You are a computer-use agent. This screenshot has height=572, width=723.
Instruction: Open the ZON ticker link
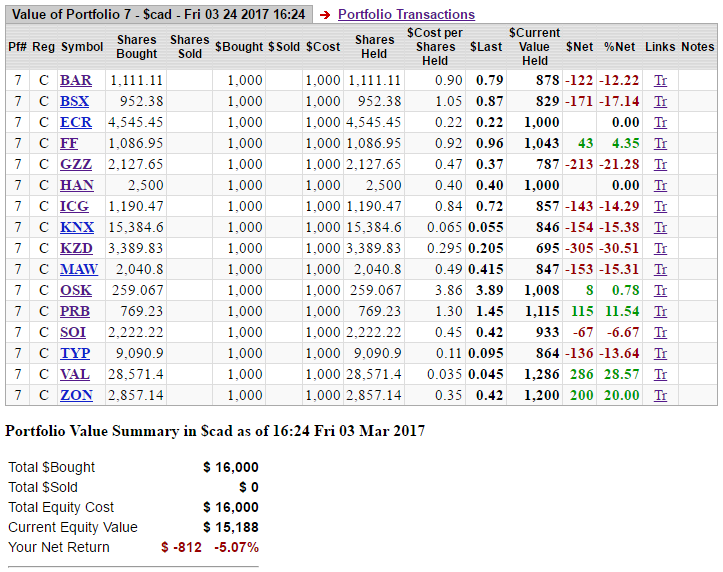coord(76,395)
